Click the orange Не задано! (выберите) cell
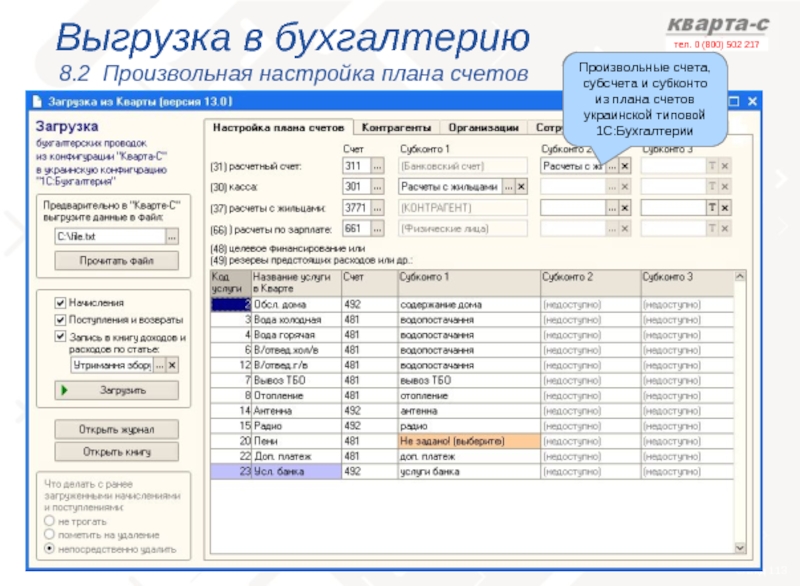The image size is (800, 586). [x=469, y=441]
